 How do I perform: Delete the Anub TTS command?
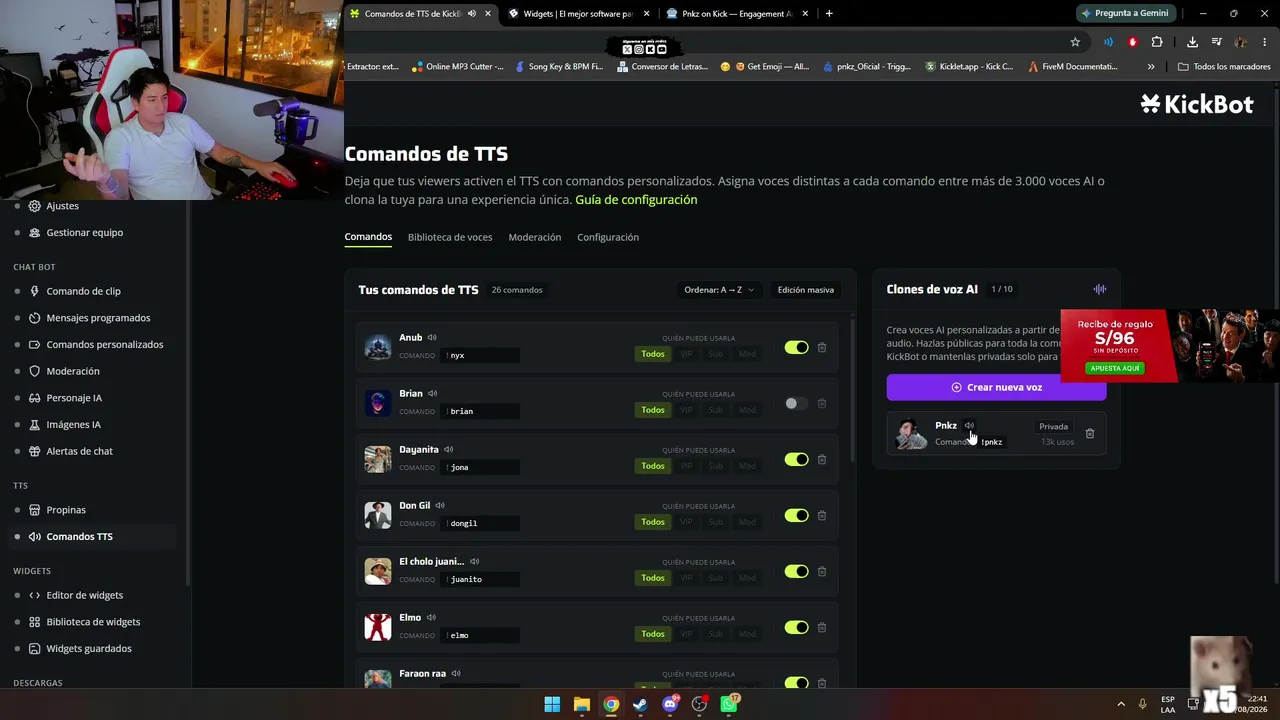pos(822,347)
